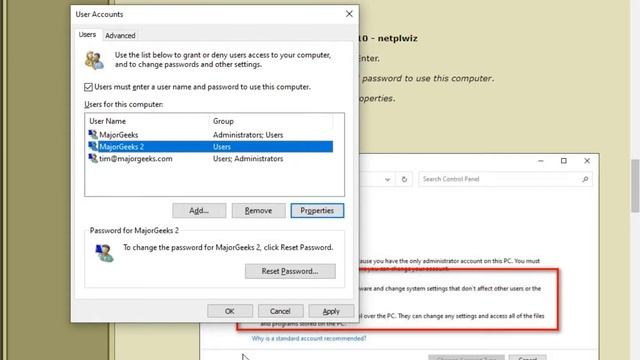Select the Users tab
The height and width of the screenshot is (360, 640).
pyautogui.click(x=87, y=35)
